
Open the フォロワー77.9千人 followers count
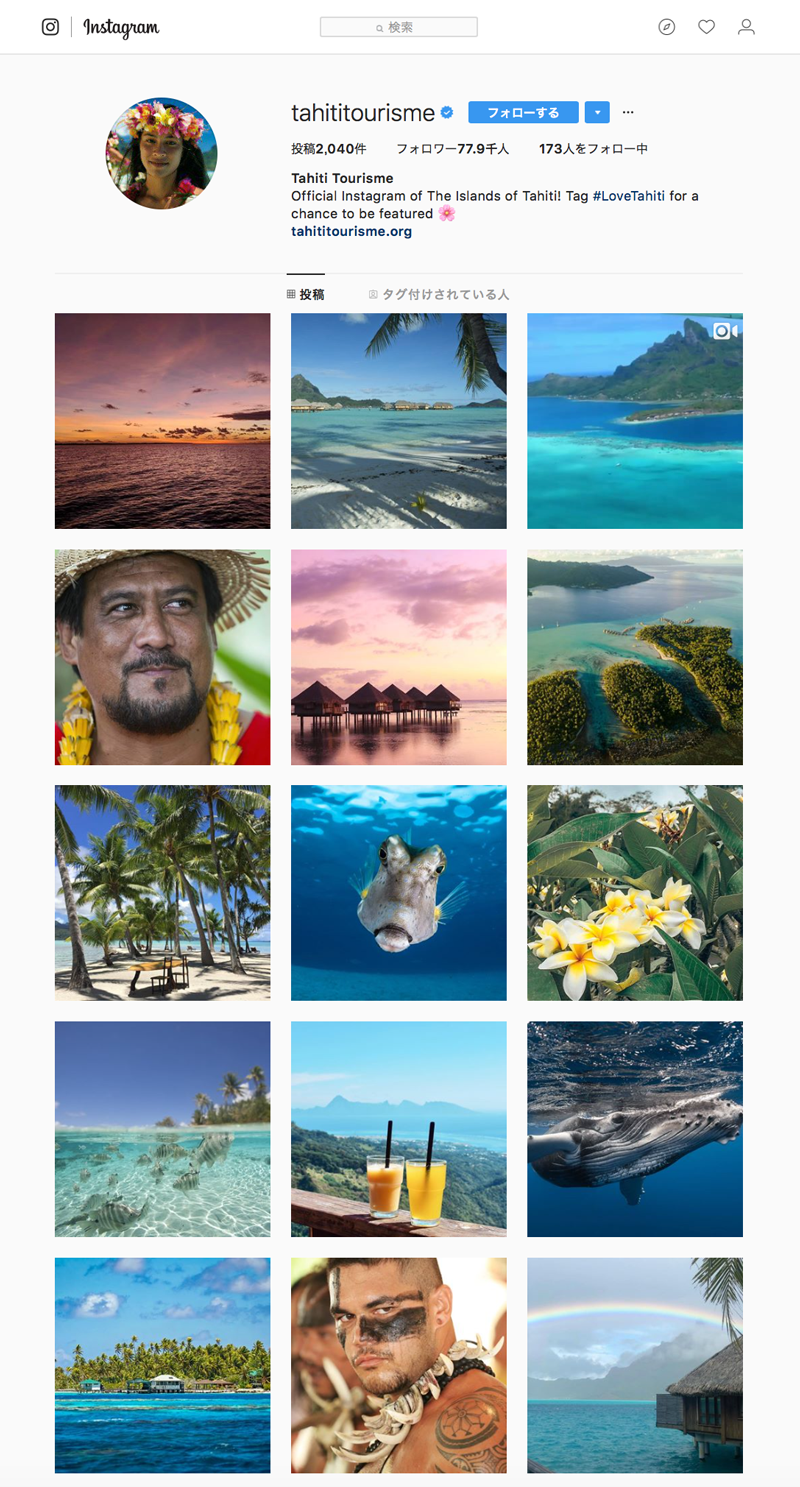(452, 149)
